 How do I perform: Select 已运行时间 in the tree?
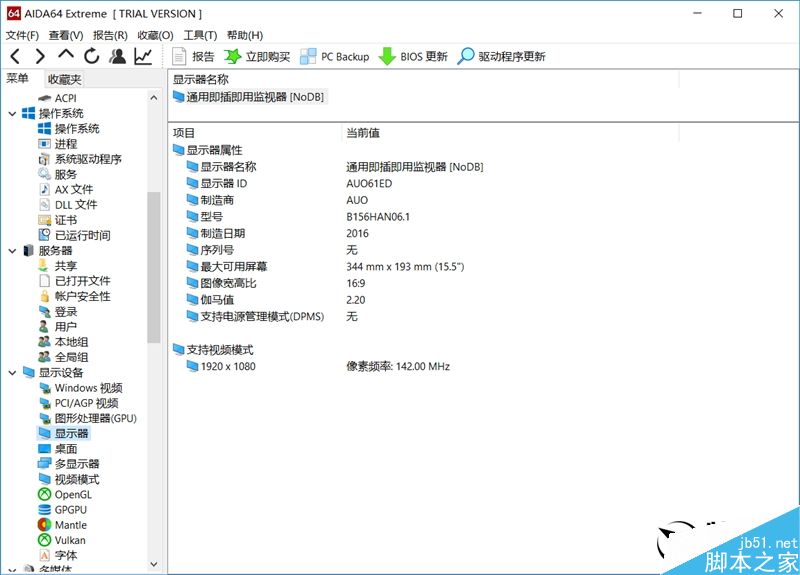74,236
